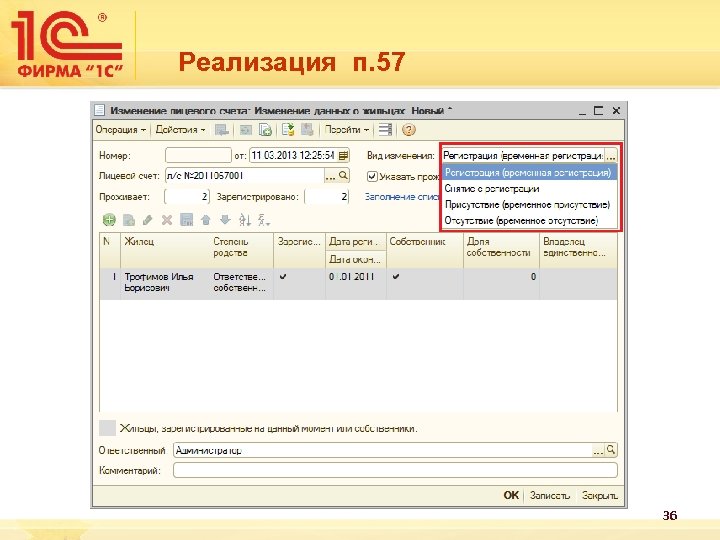Open the help (question mark) icon
720x540 pixels.
click(408, 130)
